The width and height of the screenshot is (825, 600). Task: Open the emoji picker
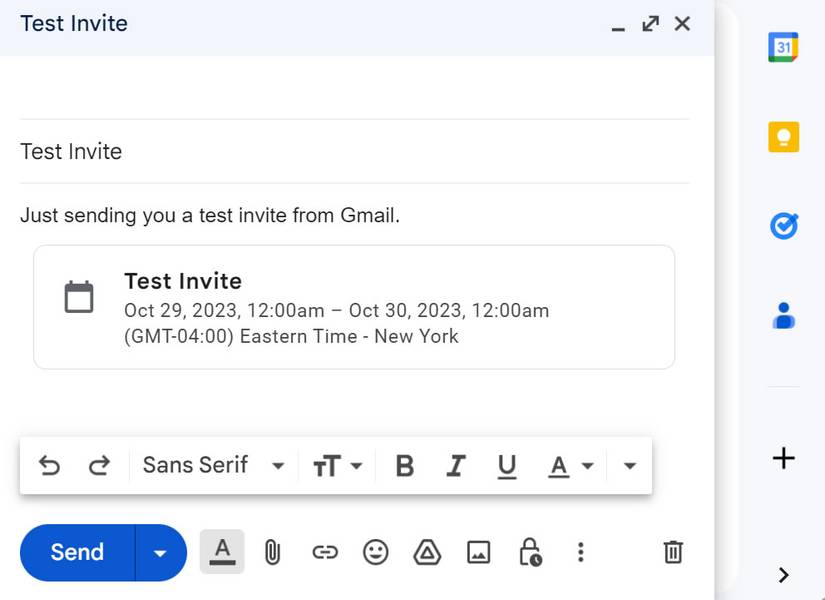[376, 552]
